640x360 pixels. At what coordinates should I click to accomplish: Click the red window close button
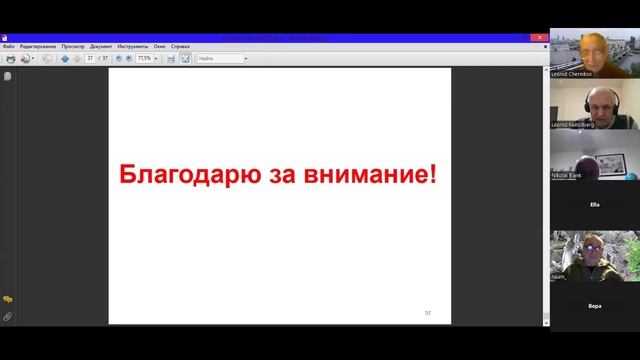tap(539, 38)
